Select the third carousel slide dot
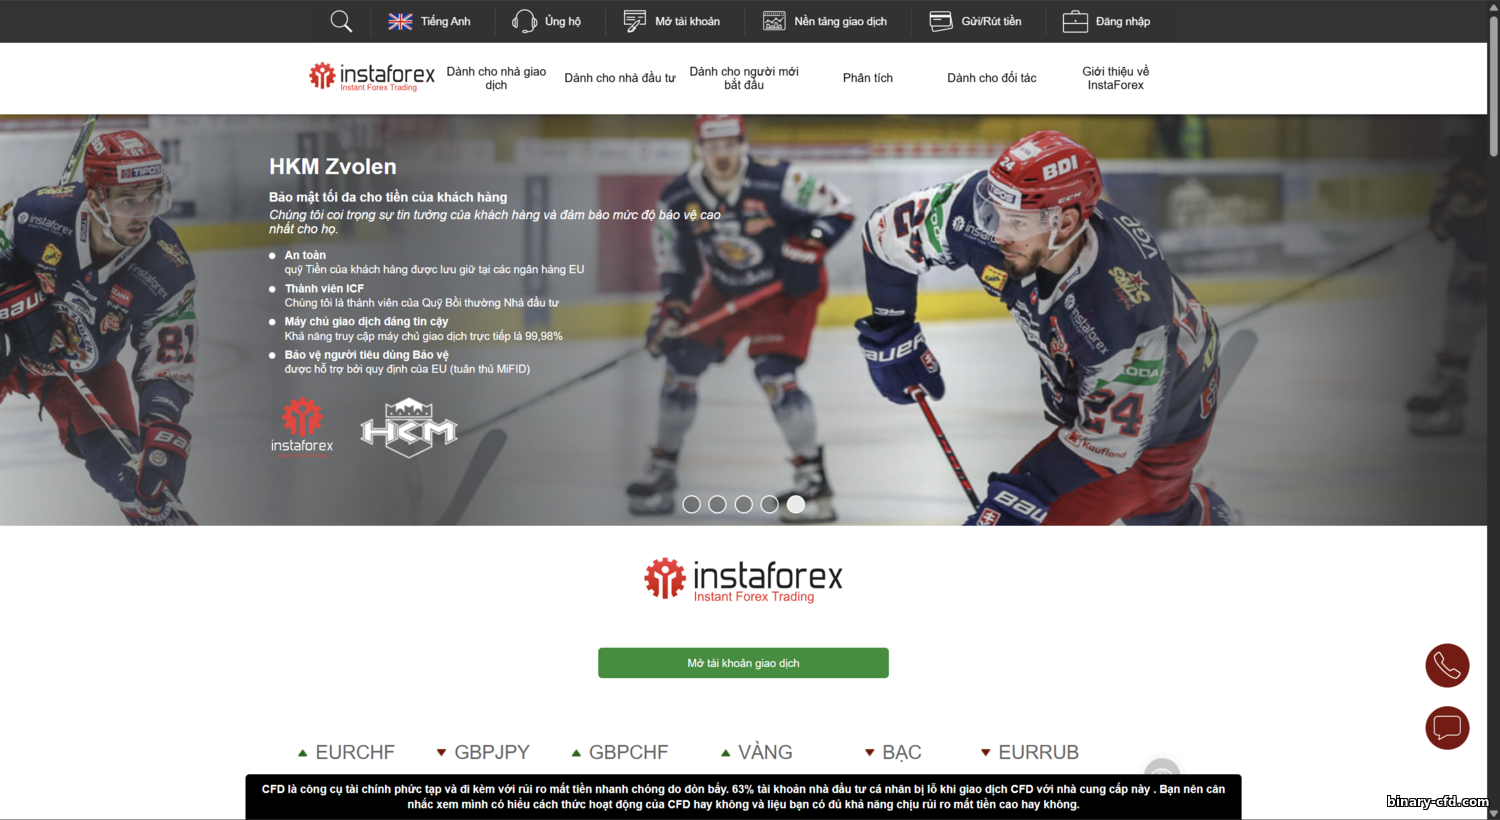 (743, 504)
